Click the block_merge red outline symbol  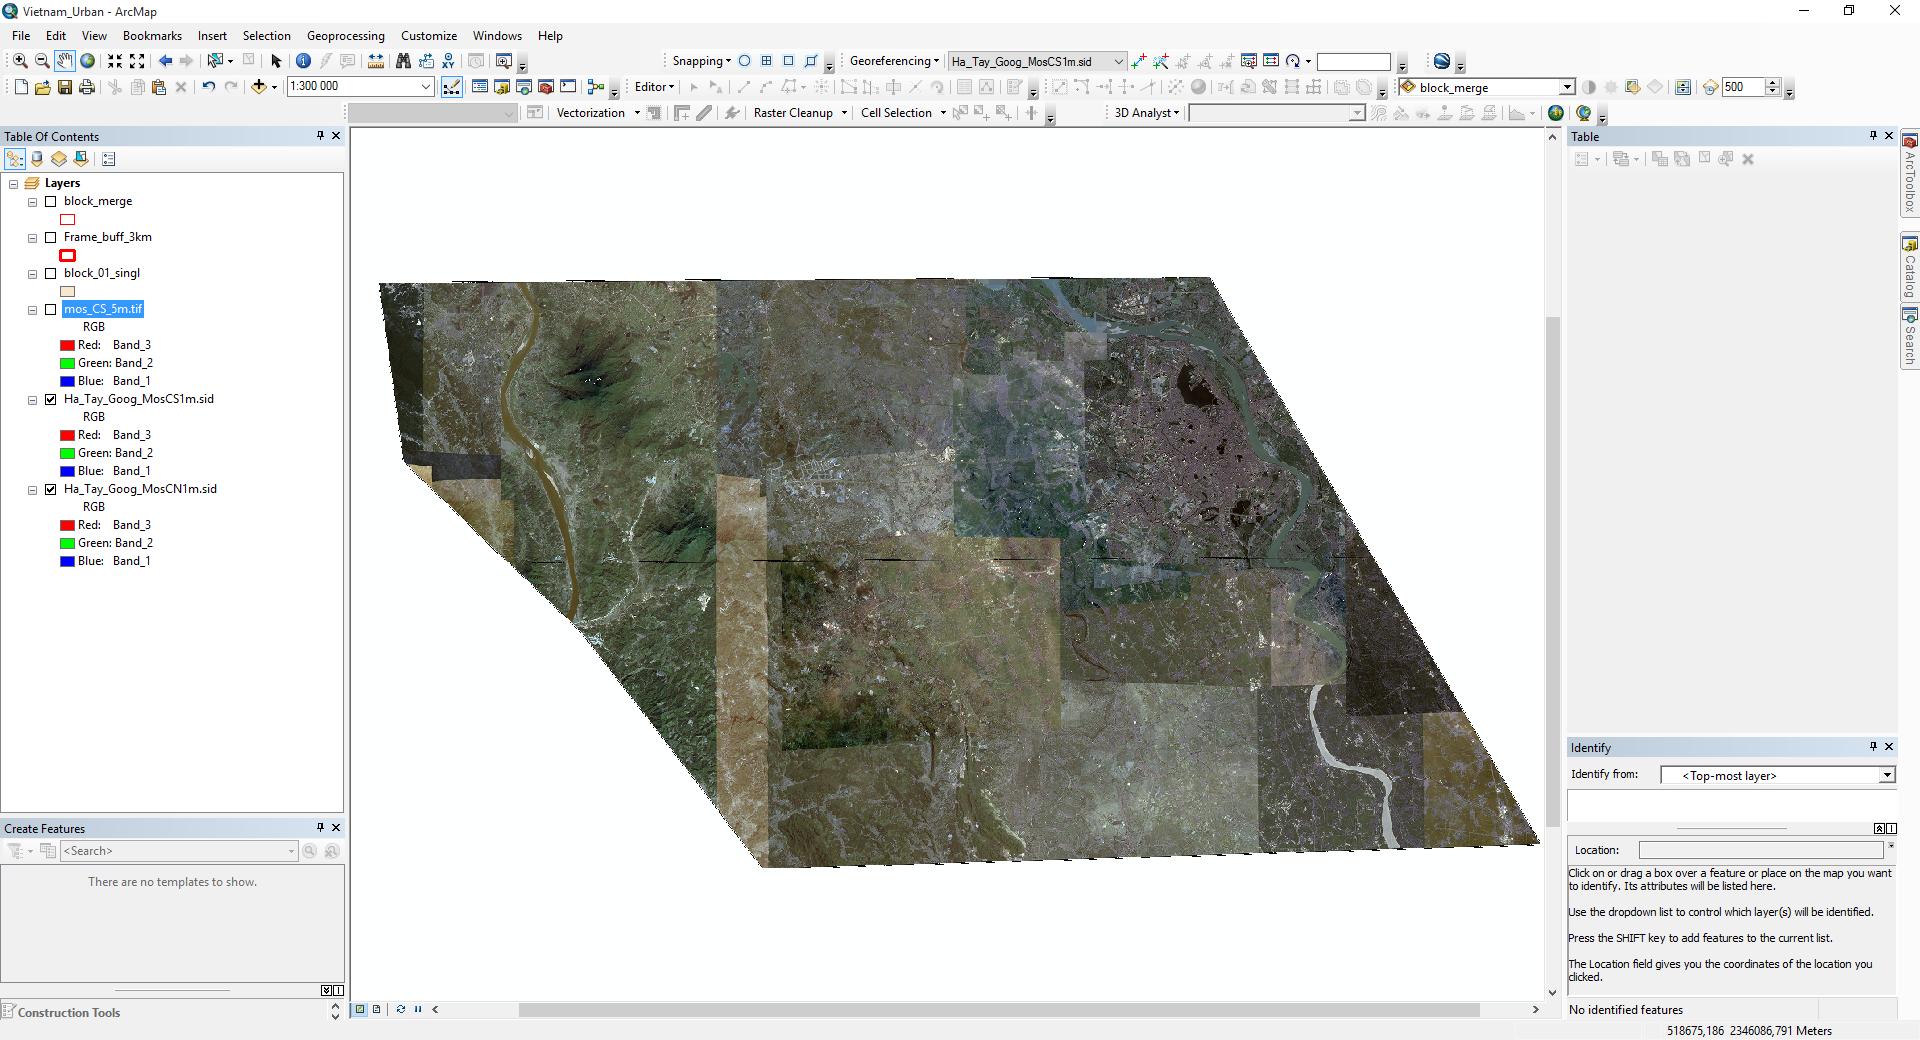pos(68,219)
